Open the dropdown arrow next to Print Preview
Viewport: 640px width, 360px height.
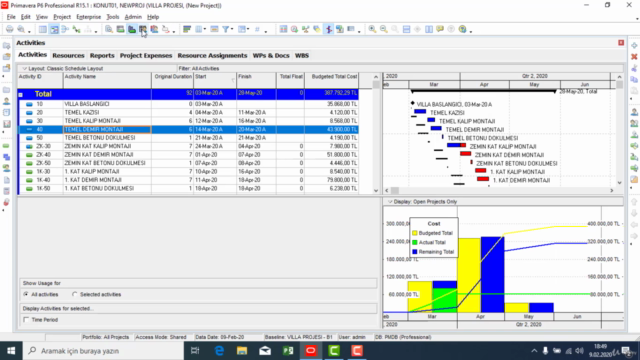[x=29, y=31]
